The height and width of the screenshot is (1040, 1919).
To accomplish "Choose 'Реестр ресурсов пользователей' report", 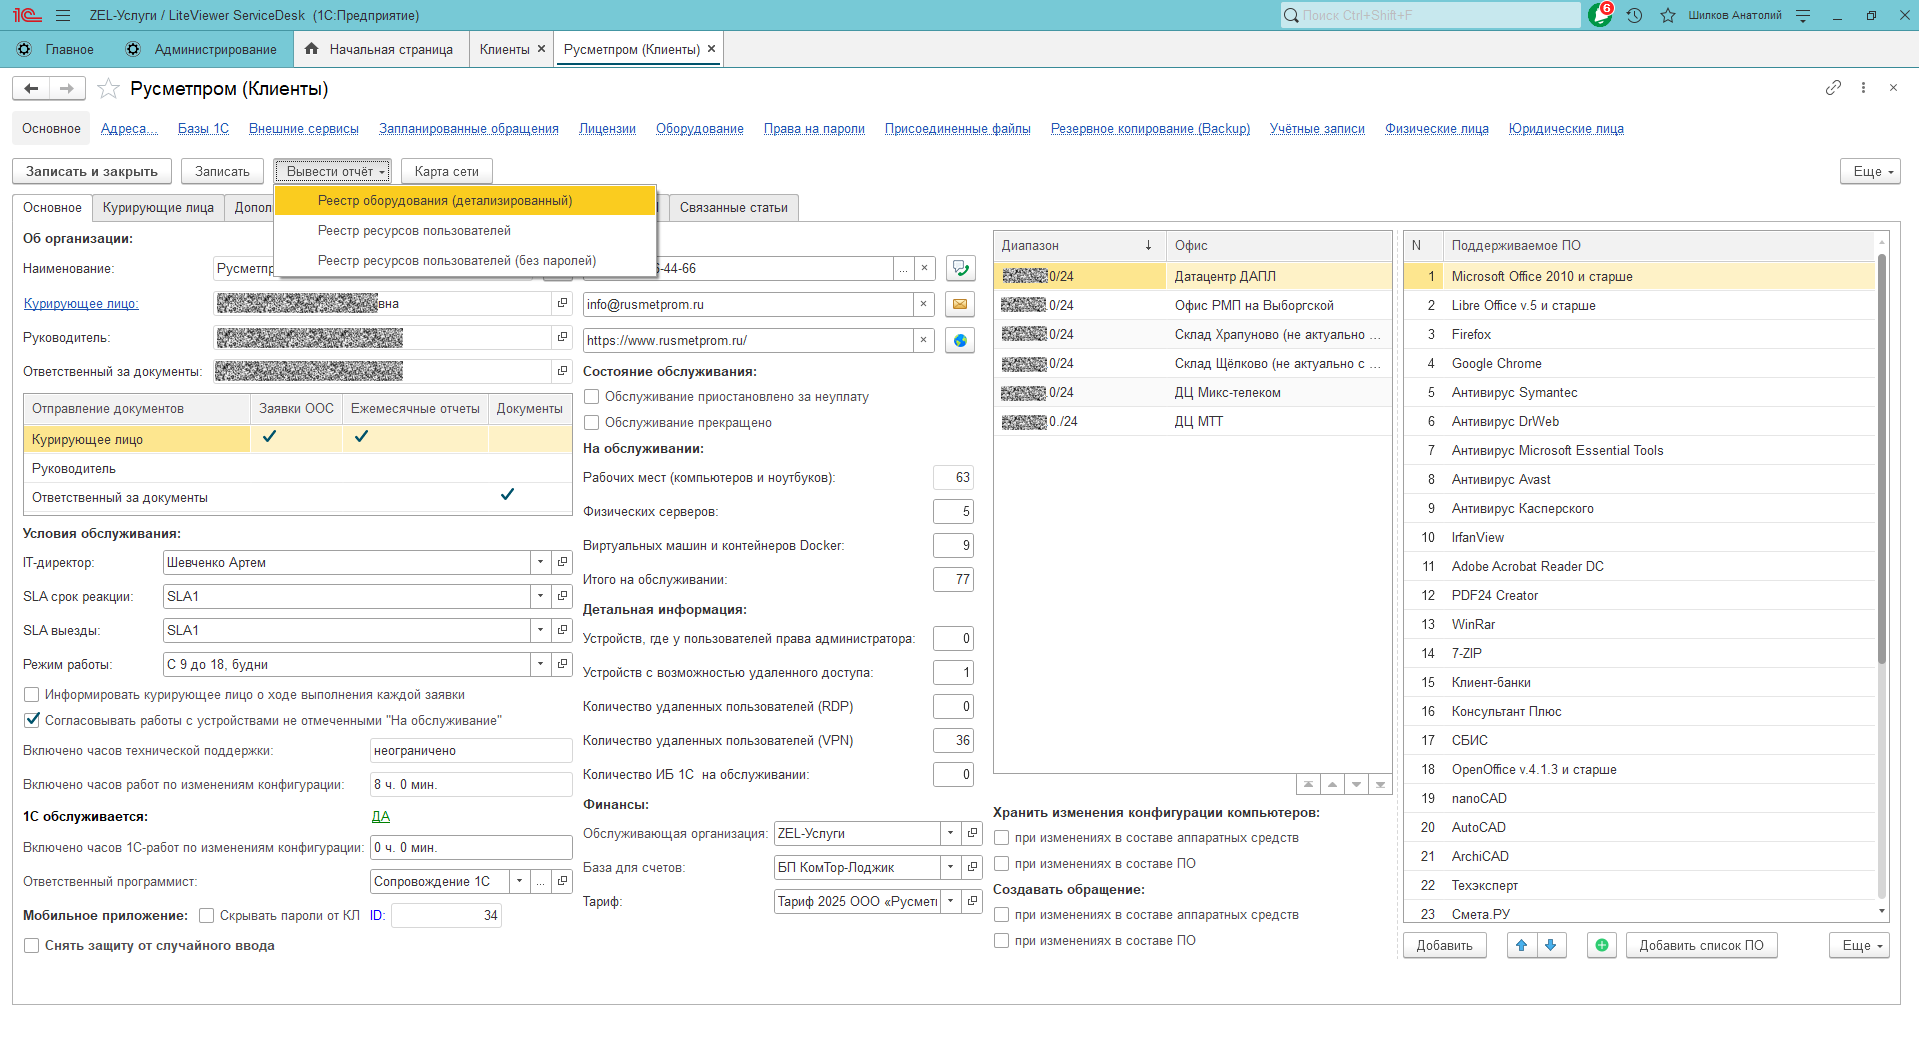I will pos(465,230).
